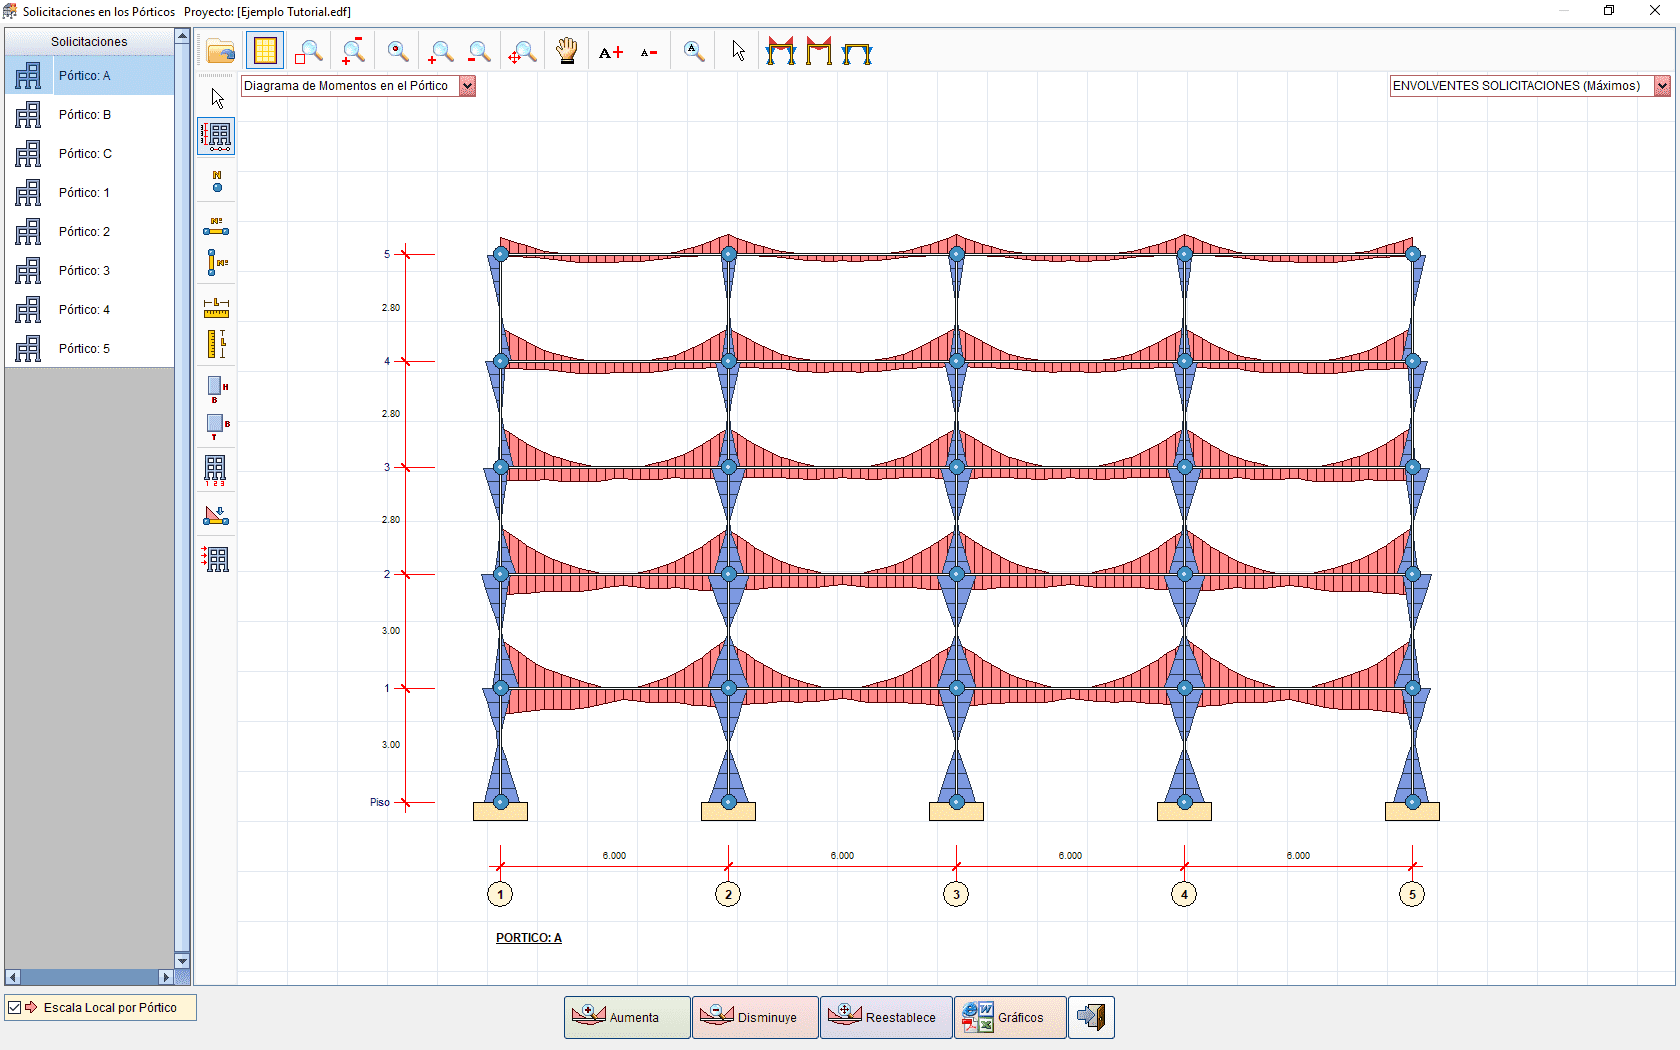This screenshot has height=1050, width=1680.
Task: Show node numbering via the N ball icon
Action: coord(216,181)
